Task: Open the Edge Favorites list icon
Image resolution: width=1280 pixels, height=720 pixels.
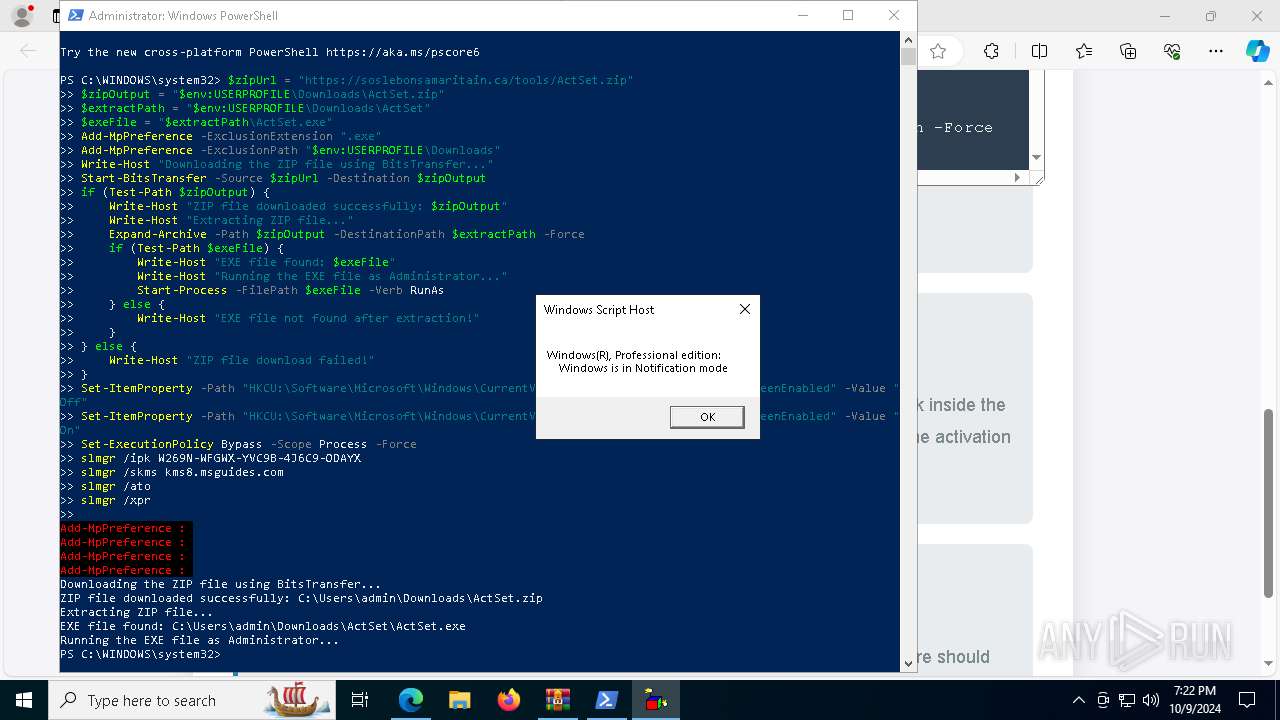Action: (x=1084, y=51)
